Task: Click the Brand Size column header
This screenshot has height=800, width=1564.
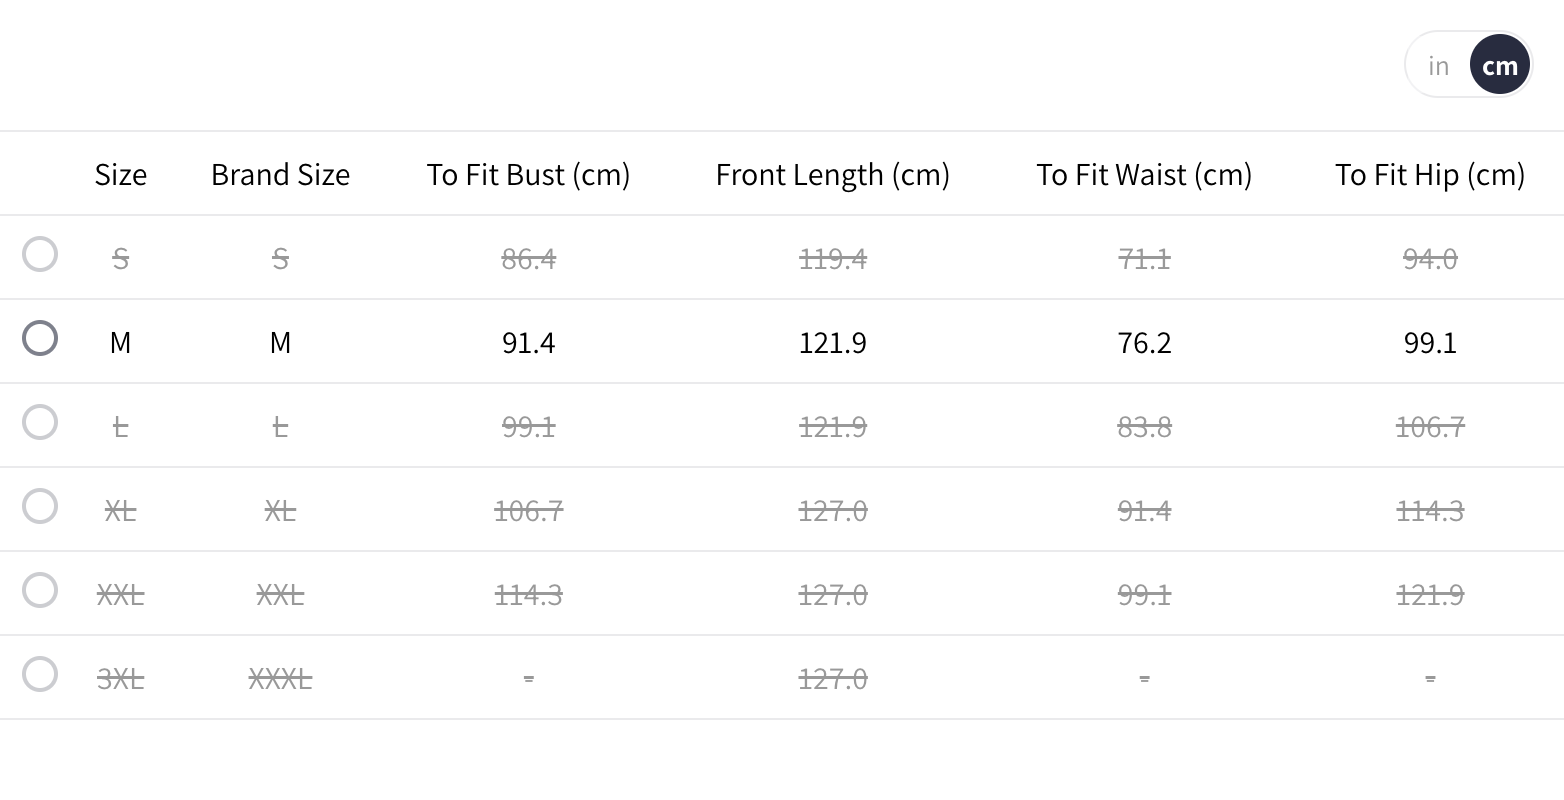Action: pyautogui.click(x=281, y=175)
